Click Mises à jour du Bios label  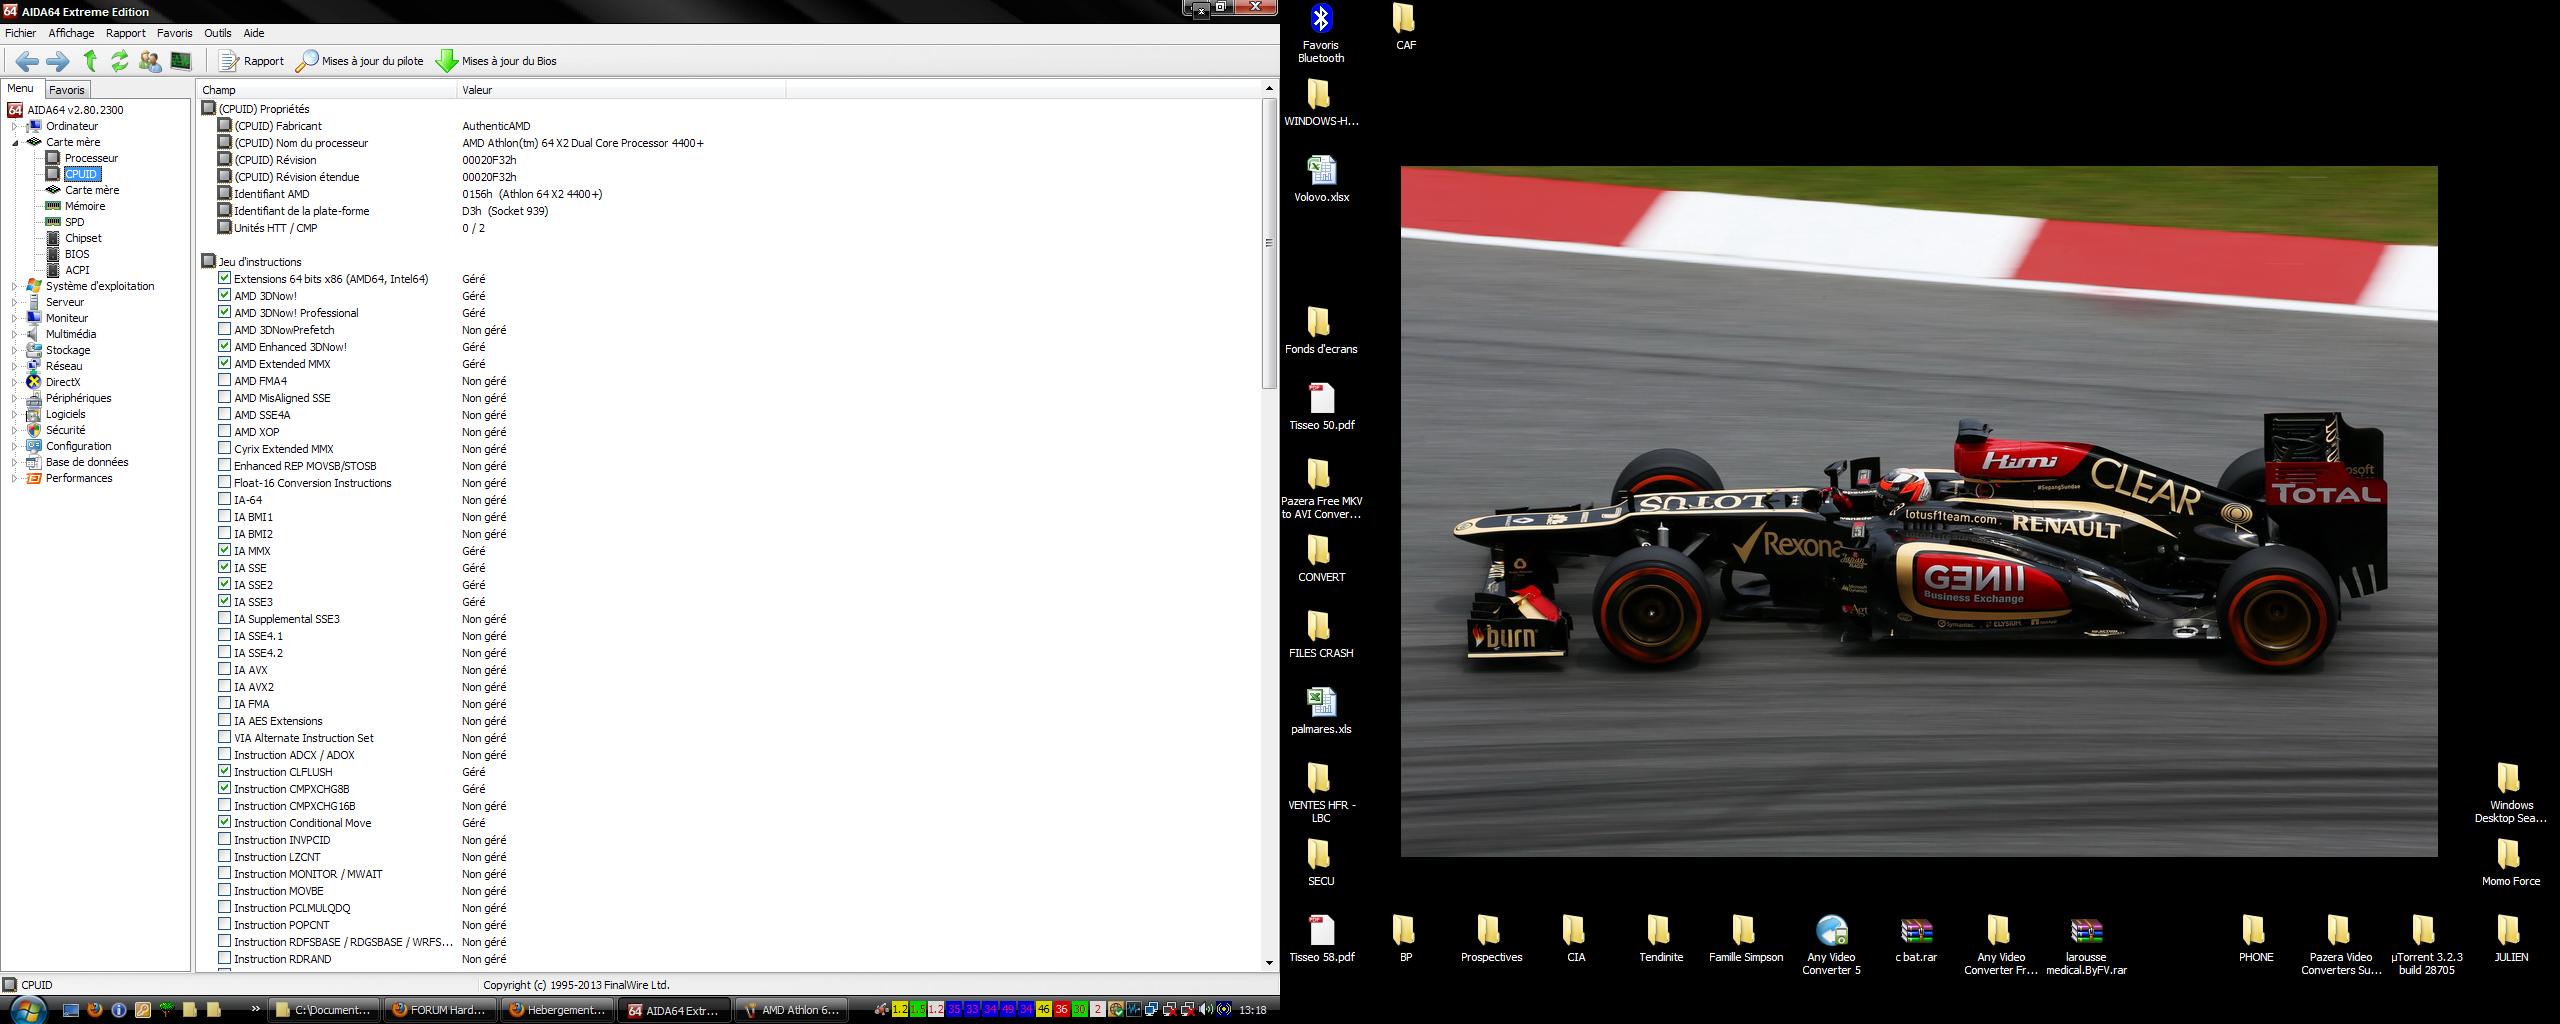(509, 61)
